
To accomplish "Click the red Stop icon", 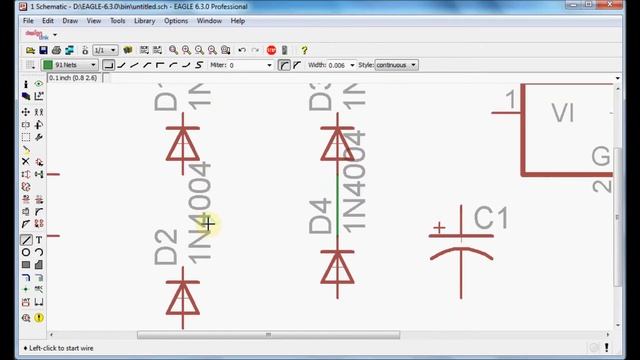I will tap(271, 50).
